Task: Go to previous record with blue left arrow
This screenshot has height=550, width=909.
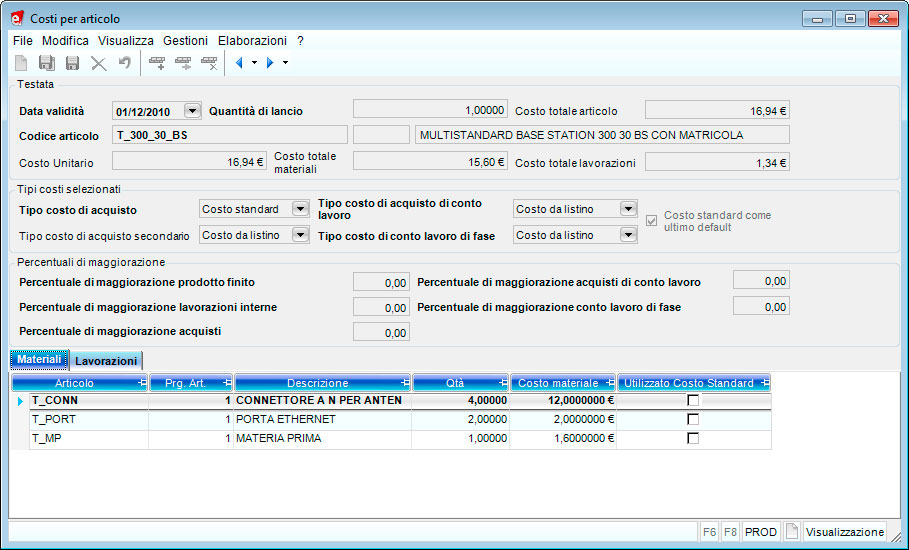Action: [x=239, y=63]
